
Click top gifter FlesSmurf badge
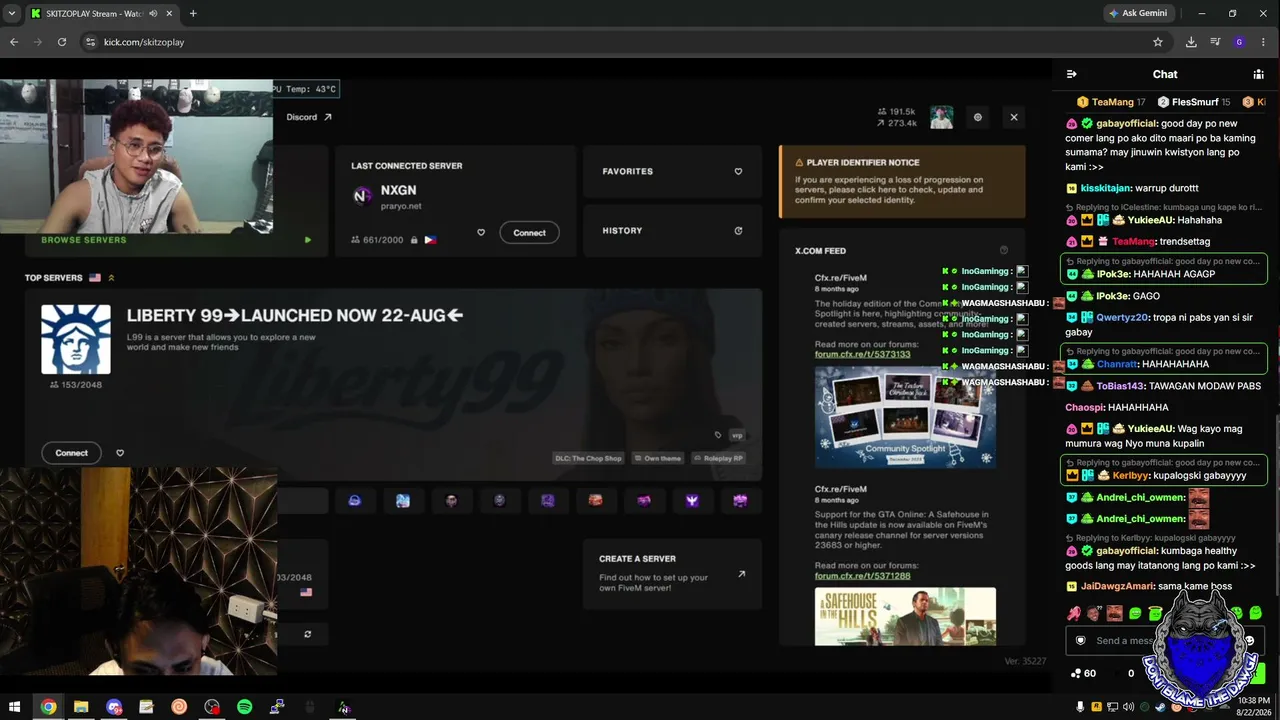tap(1194, 102)
